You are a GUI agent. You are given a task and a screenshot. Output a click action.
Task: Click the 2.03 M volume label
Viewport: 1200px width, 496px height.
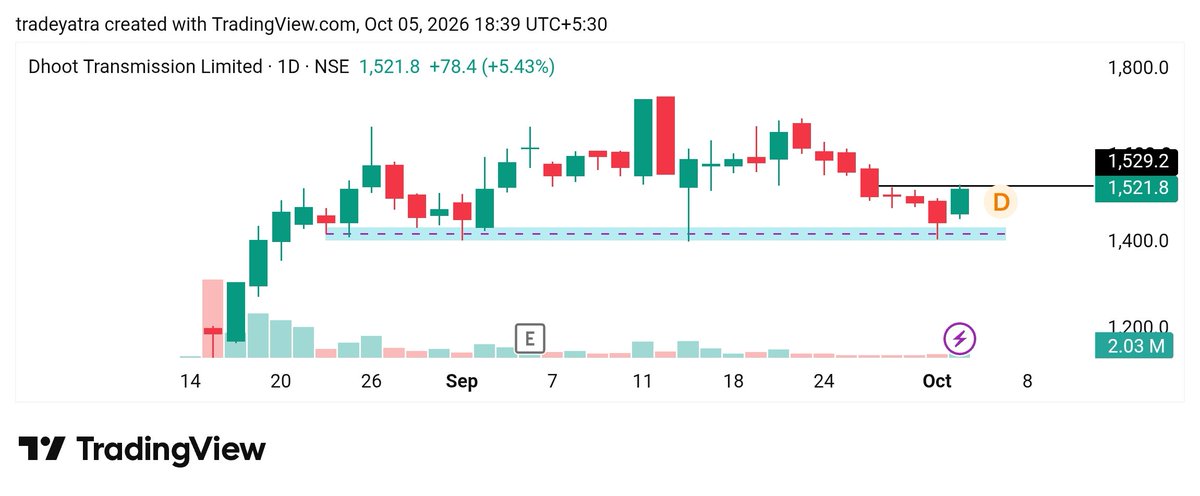(1135, 346)
